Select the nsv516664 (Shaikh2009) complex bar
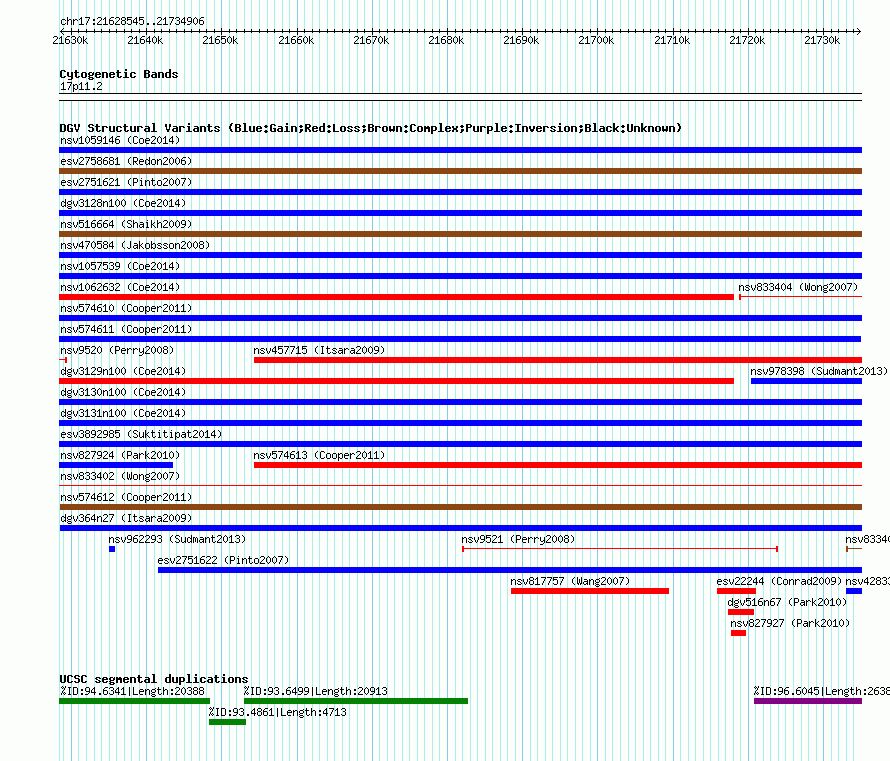Image resolution: width=890 pixels, height=761 pixels. pyautogui.click(x=460, y=234)
